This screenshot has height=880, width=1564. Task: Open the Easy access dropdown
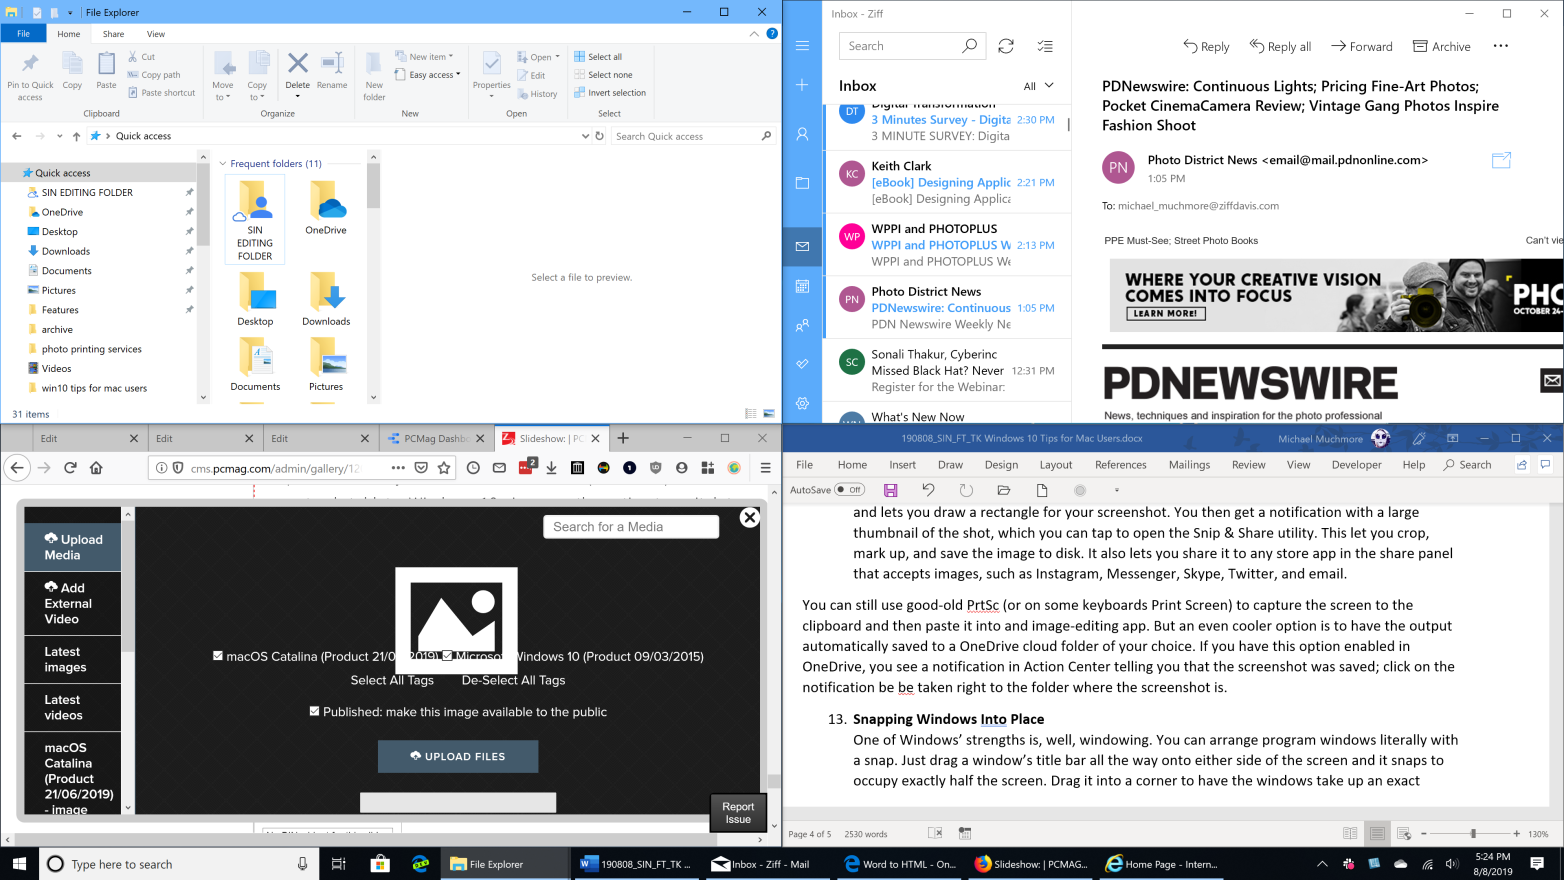(x=428, y=75)
